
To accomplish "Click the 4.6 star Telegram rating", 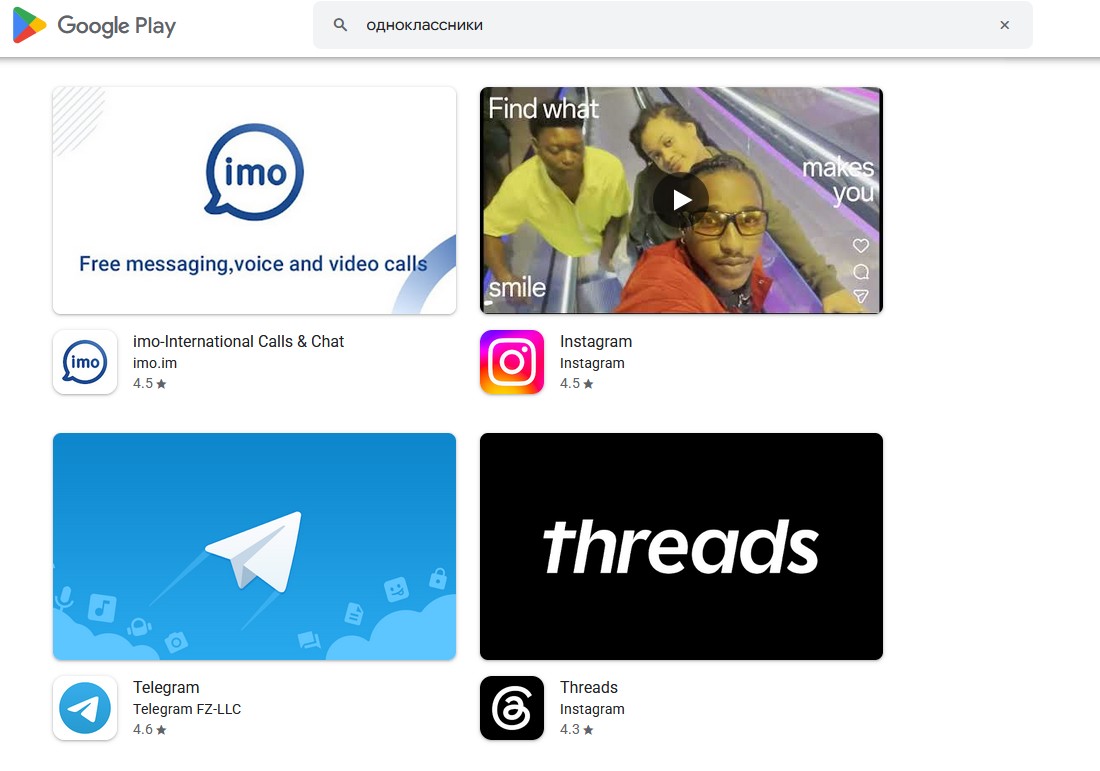I will (x=149, y=730).
